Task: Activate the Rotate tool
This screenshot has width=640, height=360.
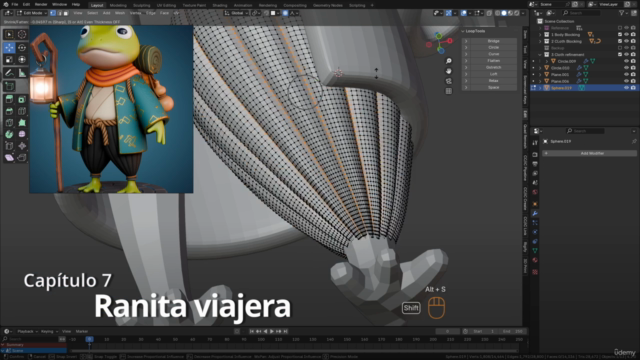Action: [22, 48]
